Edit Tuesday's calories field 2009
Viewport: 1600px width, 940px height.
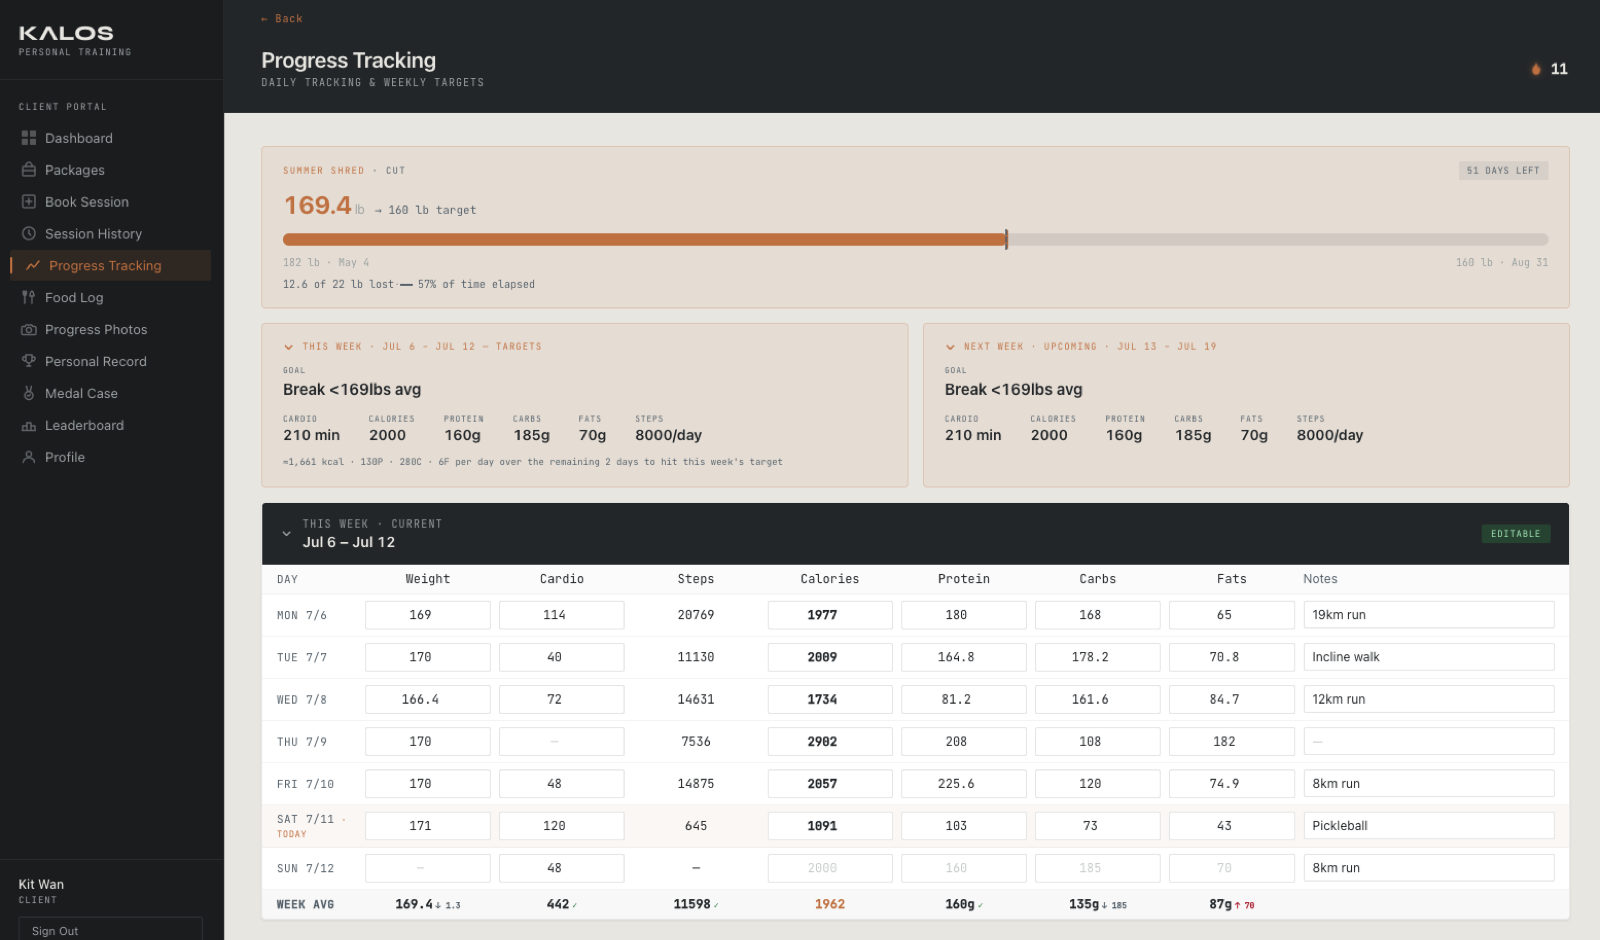point(830,657)
